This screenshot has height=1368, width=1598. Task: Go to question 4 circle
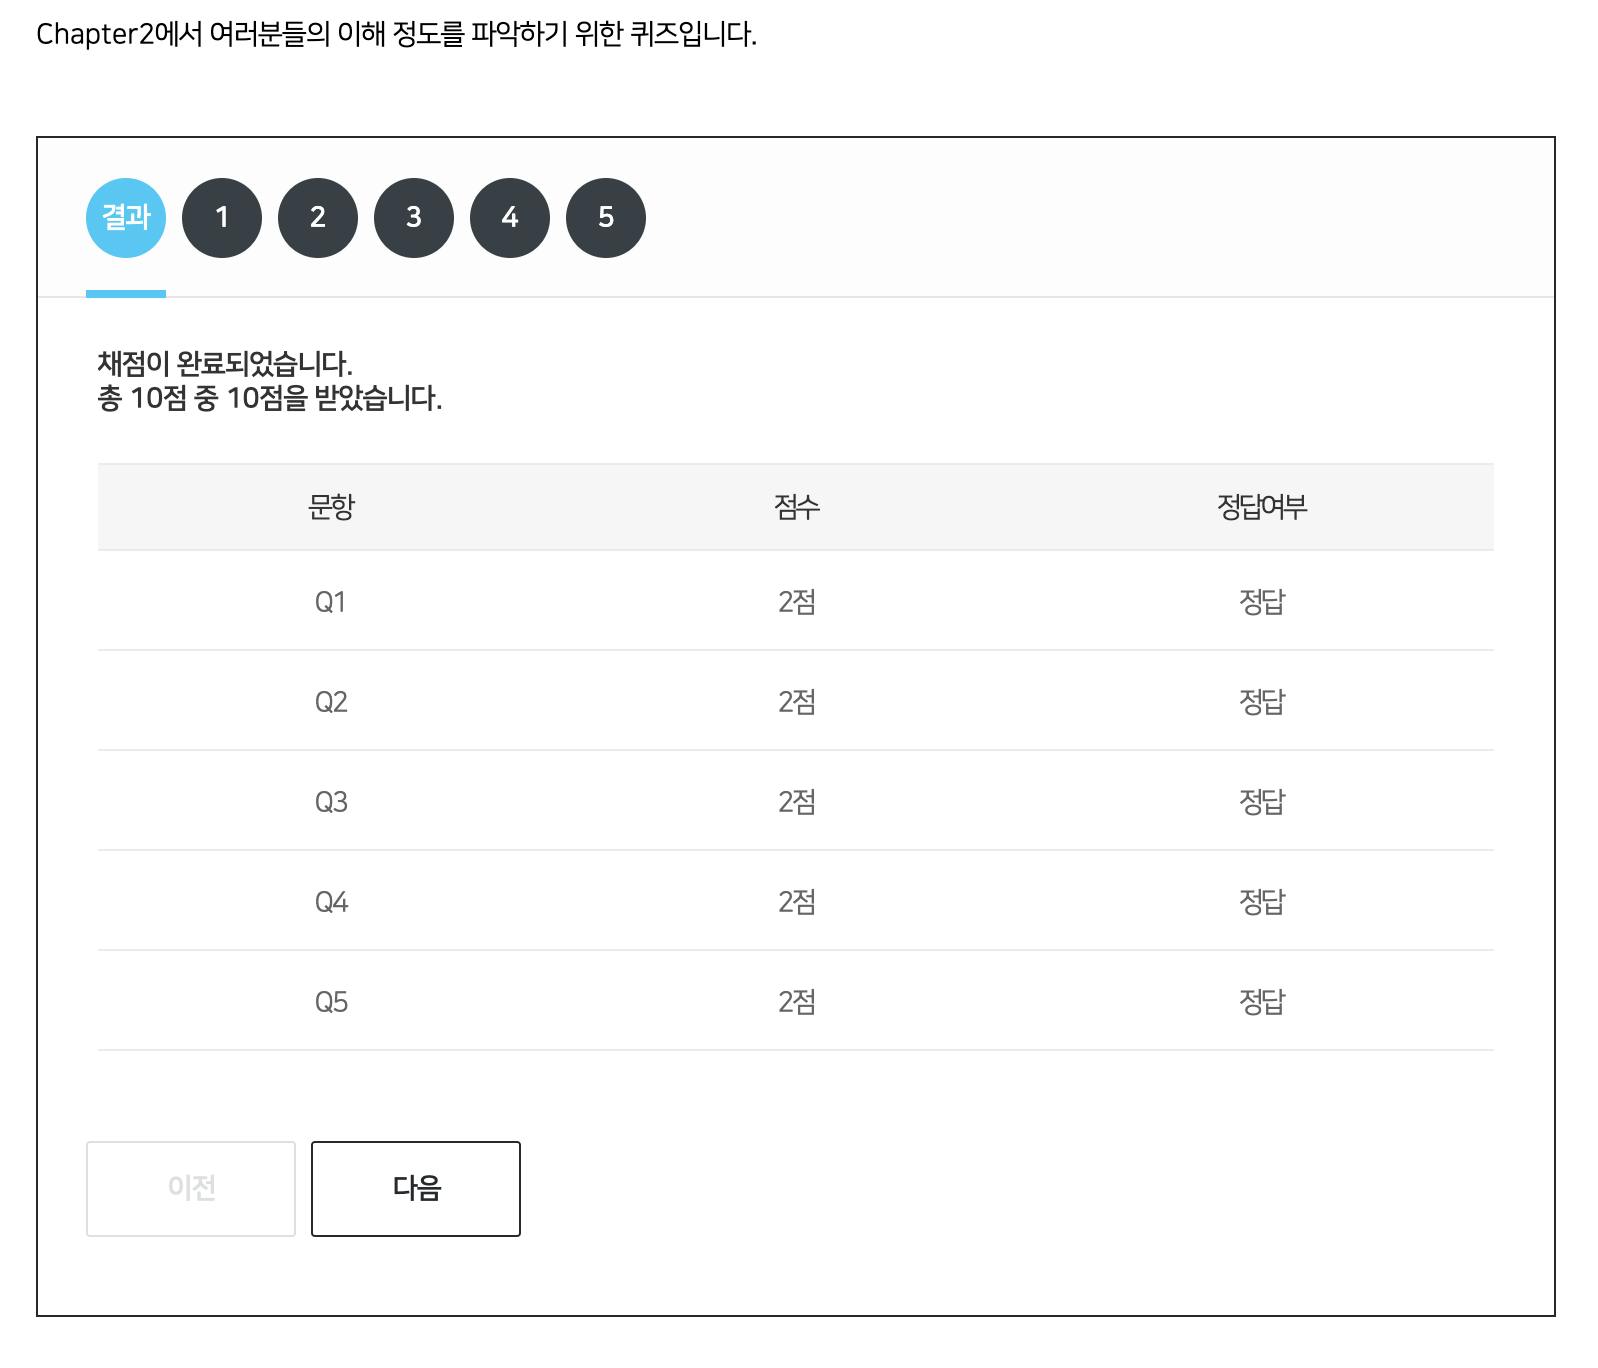tap(510, 218)
